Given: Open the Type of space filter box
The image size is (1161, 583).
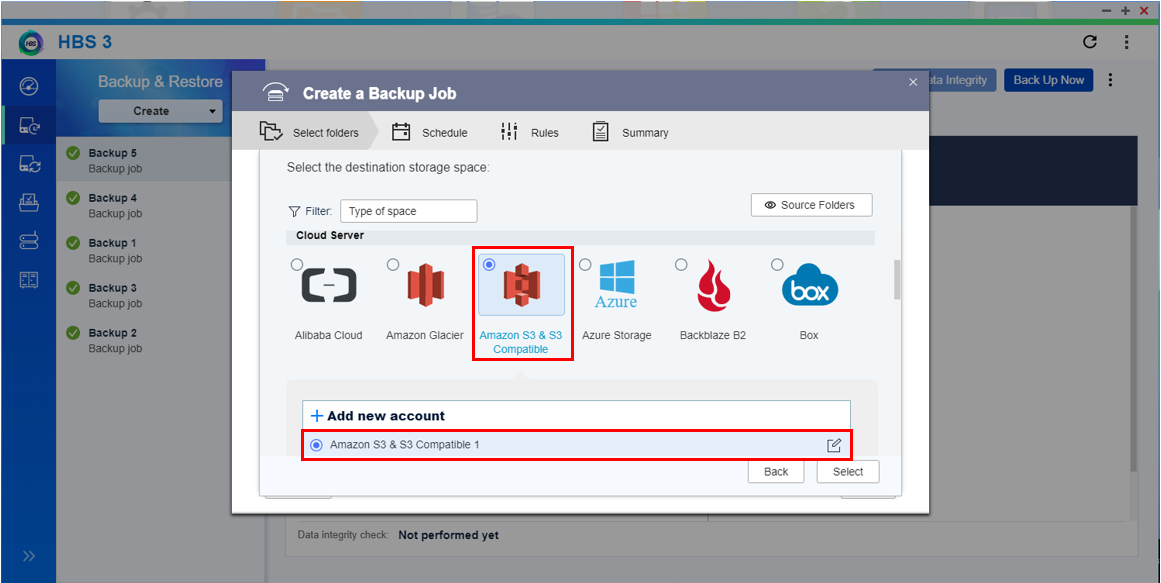Looking at the screenshot, I should (x=408, y=211).
